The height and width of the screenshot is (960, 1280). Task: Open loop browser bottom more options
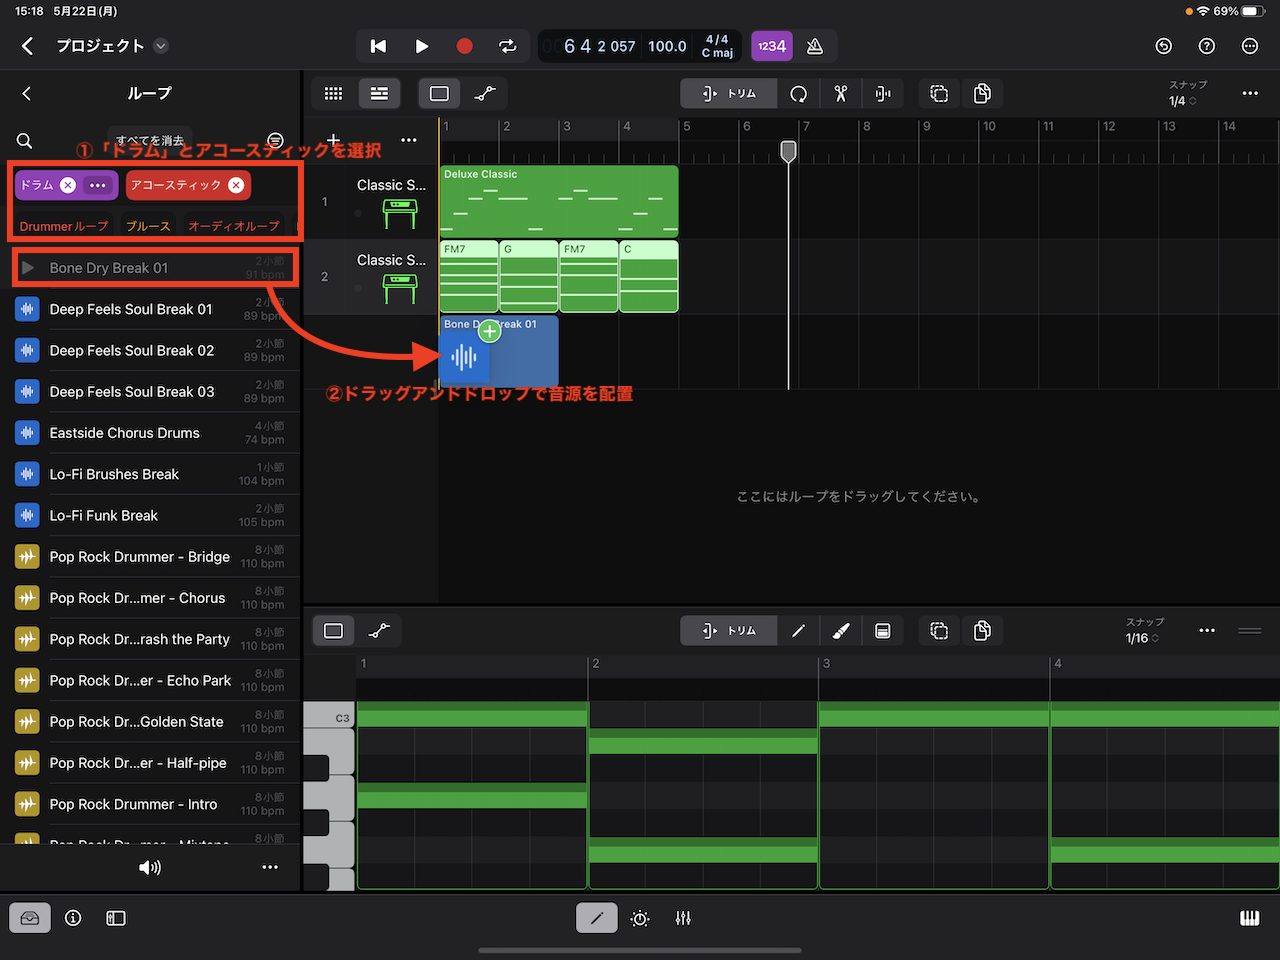click(270, 867)
